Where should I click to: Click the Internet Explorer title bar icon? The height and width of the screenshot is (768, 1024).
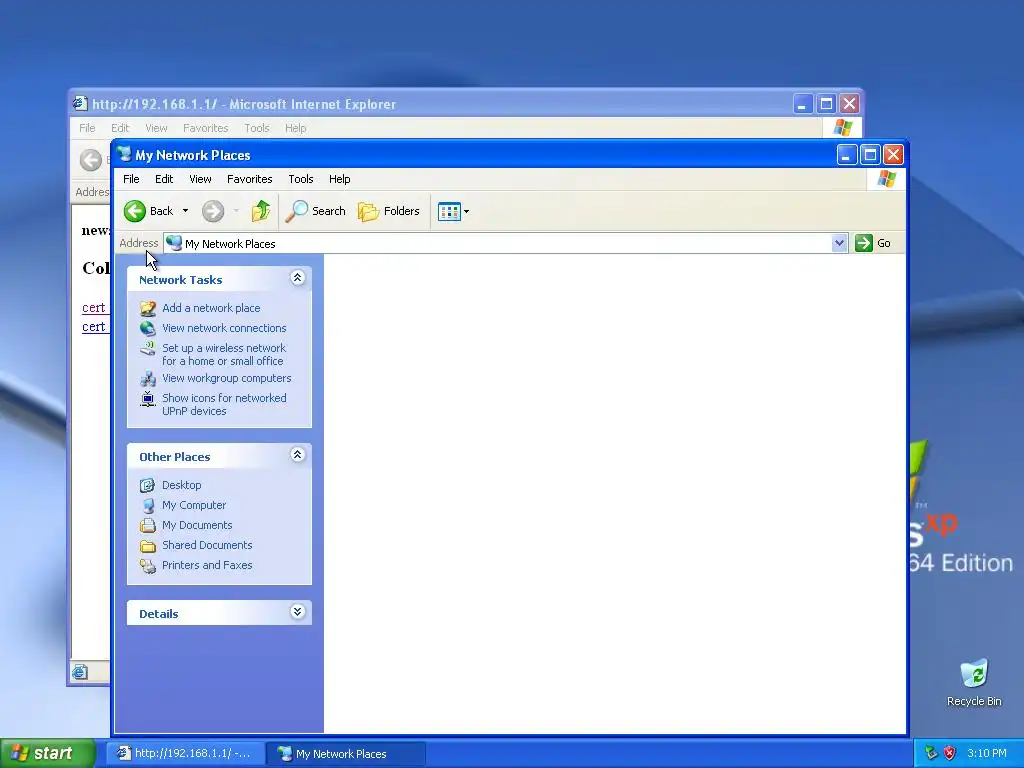point(80,103)
